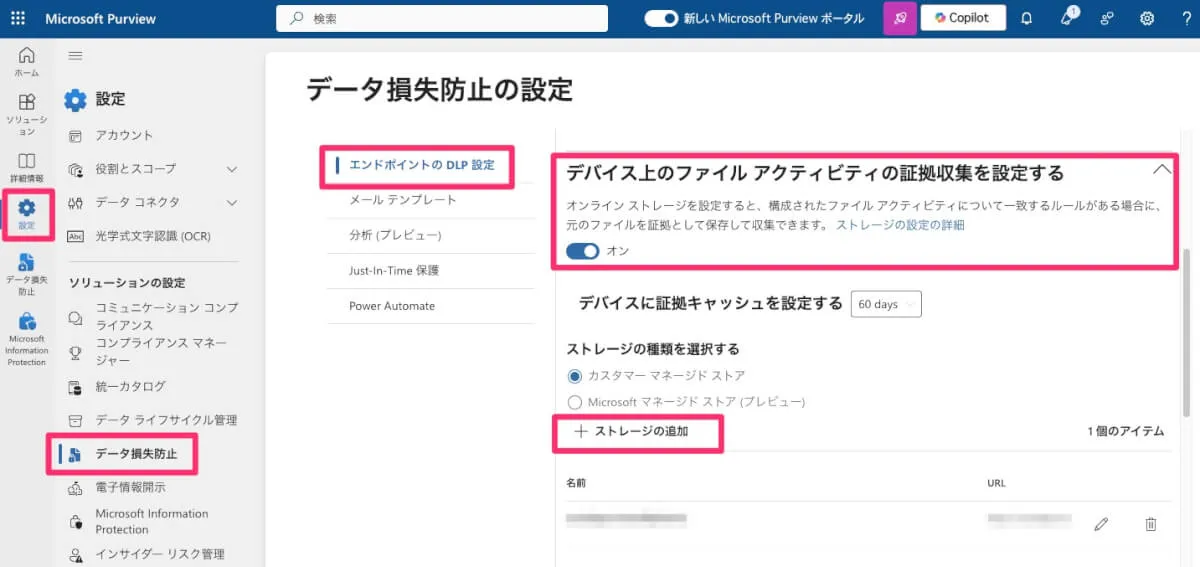Delete the storage entry with trash icon
Viewport: 1200px width, 567px height.
1151,523
